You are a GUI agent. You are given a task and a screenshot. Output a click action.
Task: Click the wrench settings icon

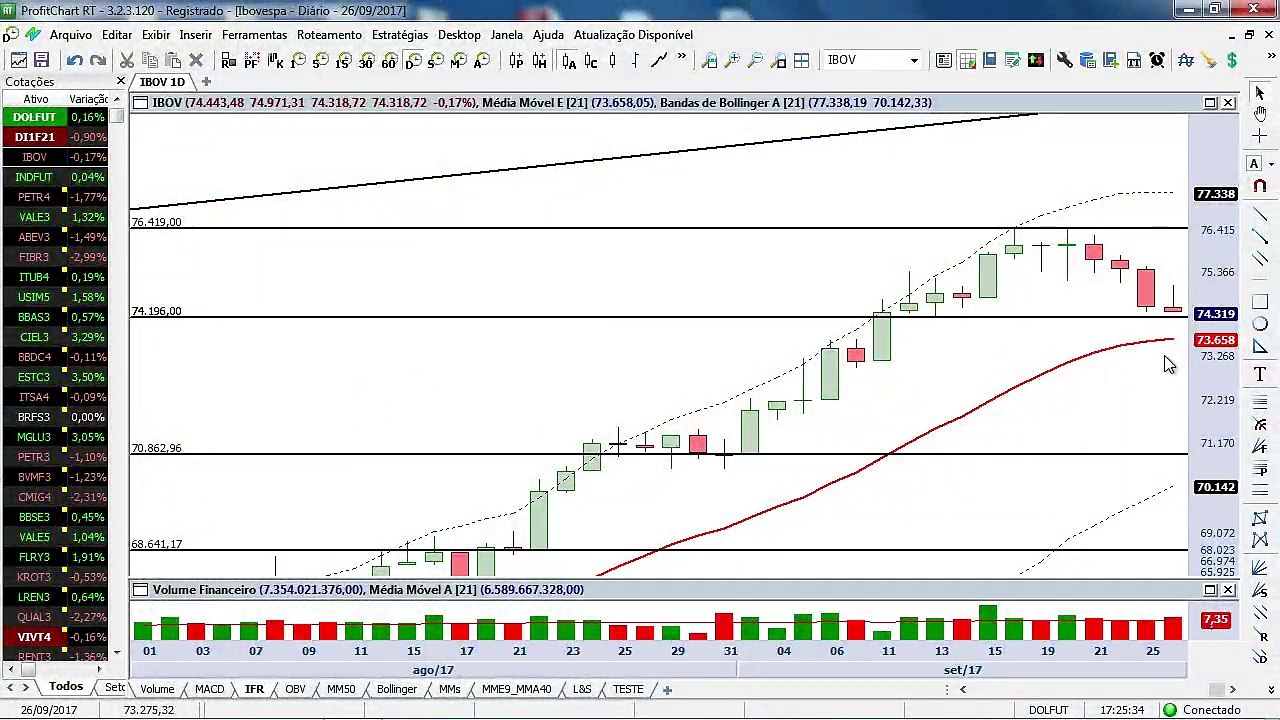click(1065, 61)
